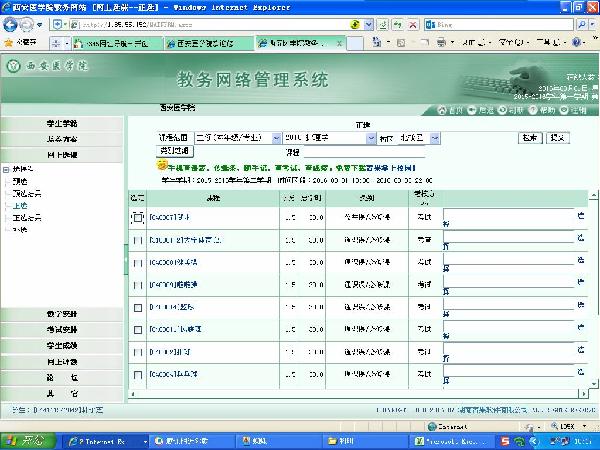Viewport: 600px width, 450px height.
Task: Click the Read Mail icon in command bar
Action: pos(424,43)
